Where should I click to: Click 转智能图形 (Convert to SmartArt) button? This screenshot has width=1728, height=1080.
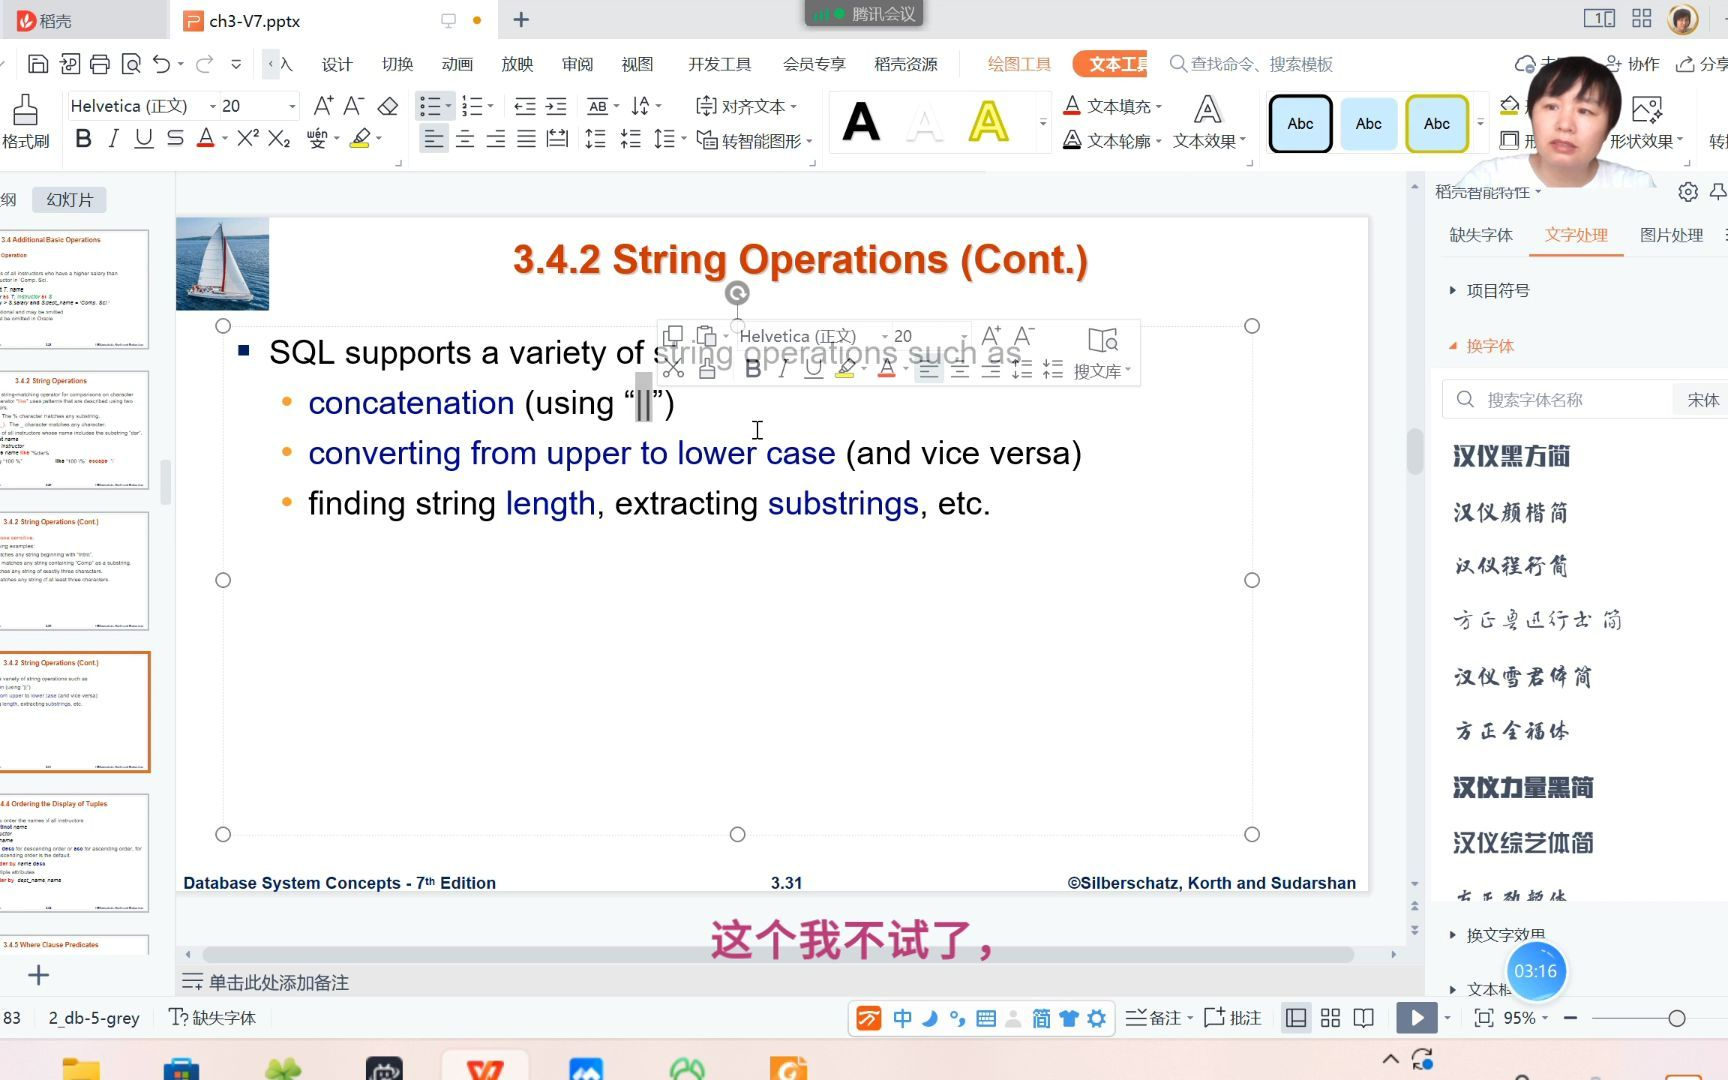(754, 140)
